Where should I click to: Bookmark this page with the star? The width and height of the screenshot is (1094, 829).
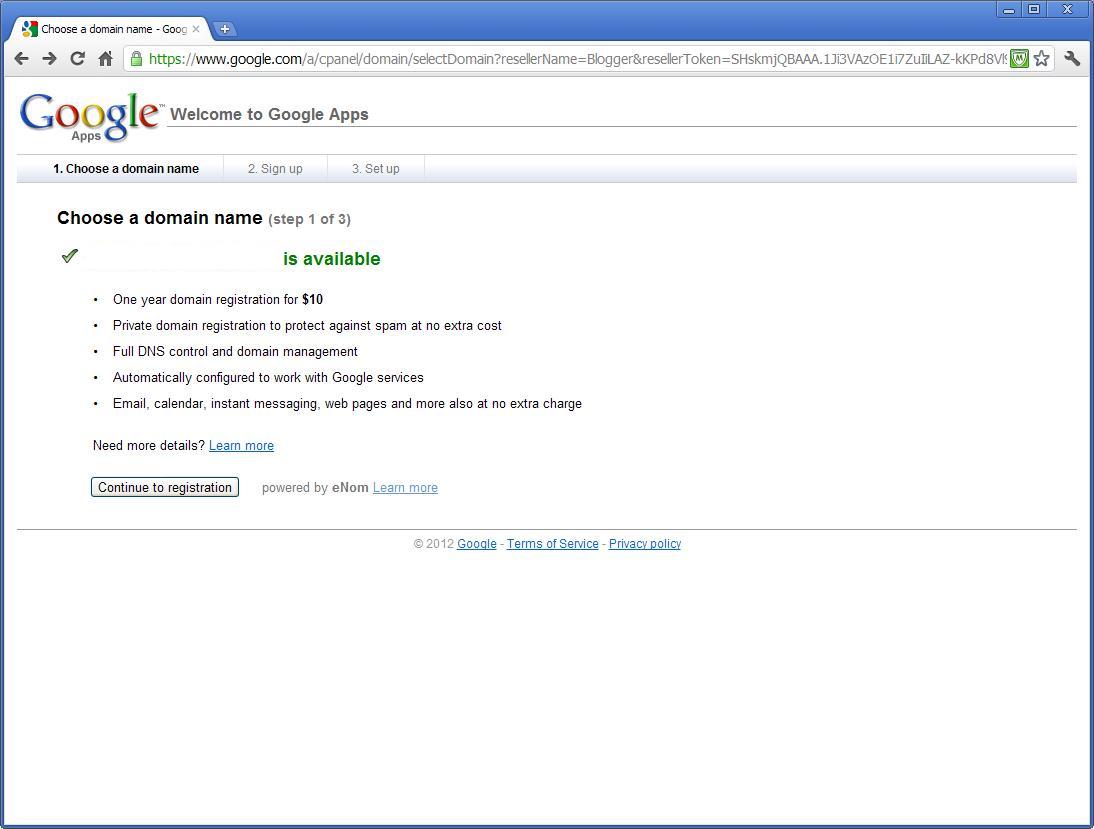click(1042, 59)
